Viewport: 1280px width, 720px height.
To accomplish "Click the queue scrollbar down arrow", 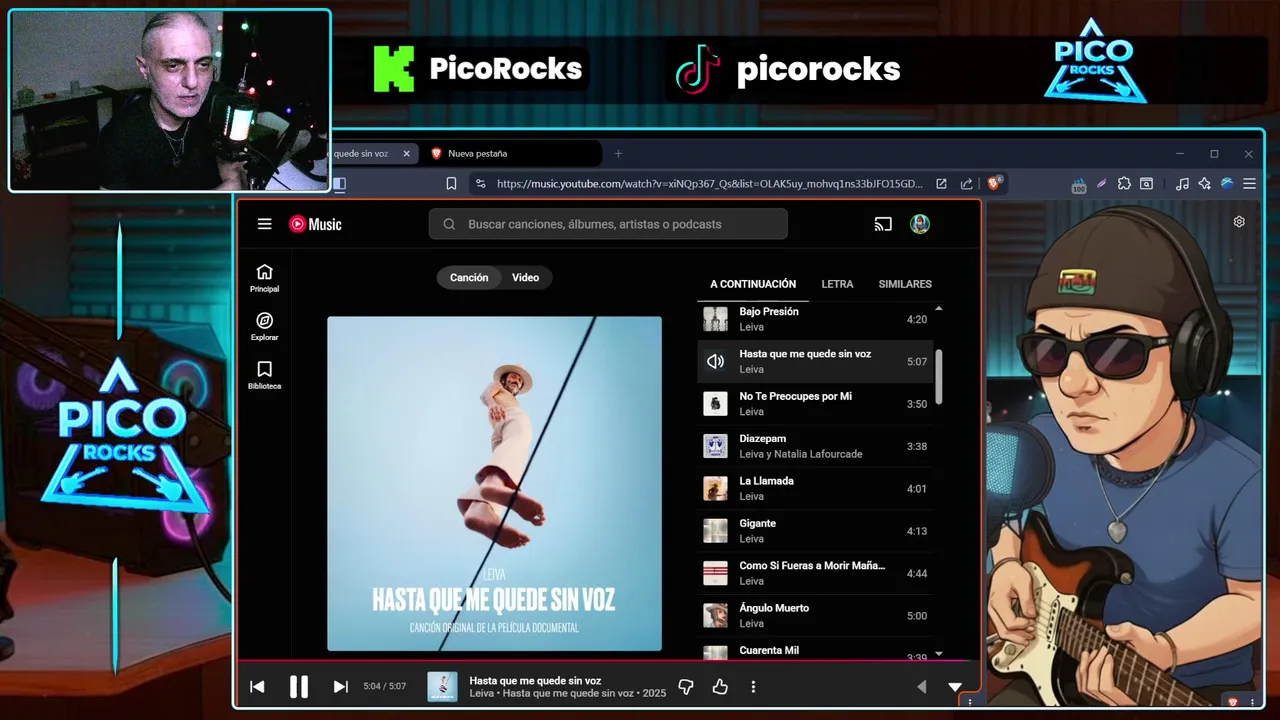I will pos(938,654).
